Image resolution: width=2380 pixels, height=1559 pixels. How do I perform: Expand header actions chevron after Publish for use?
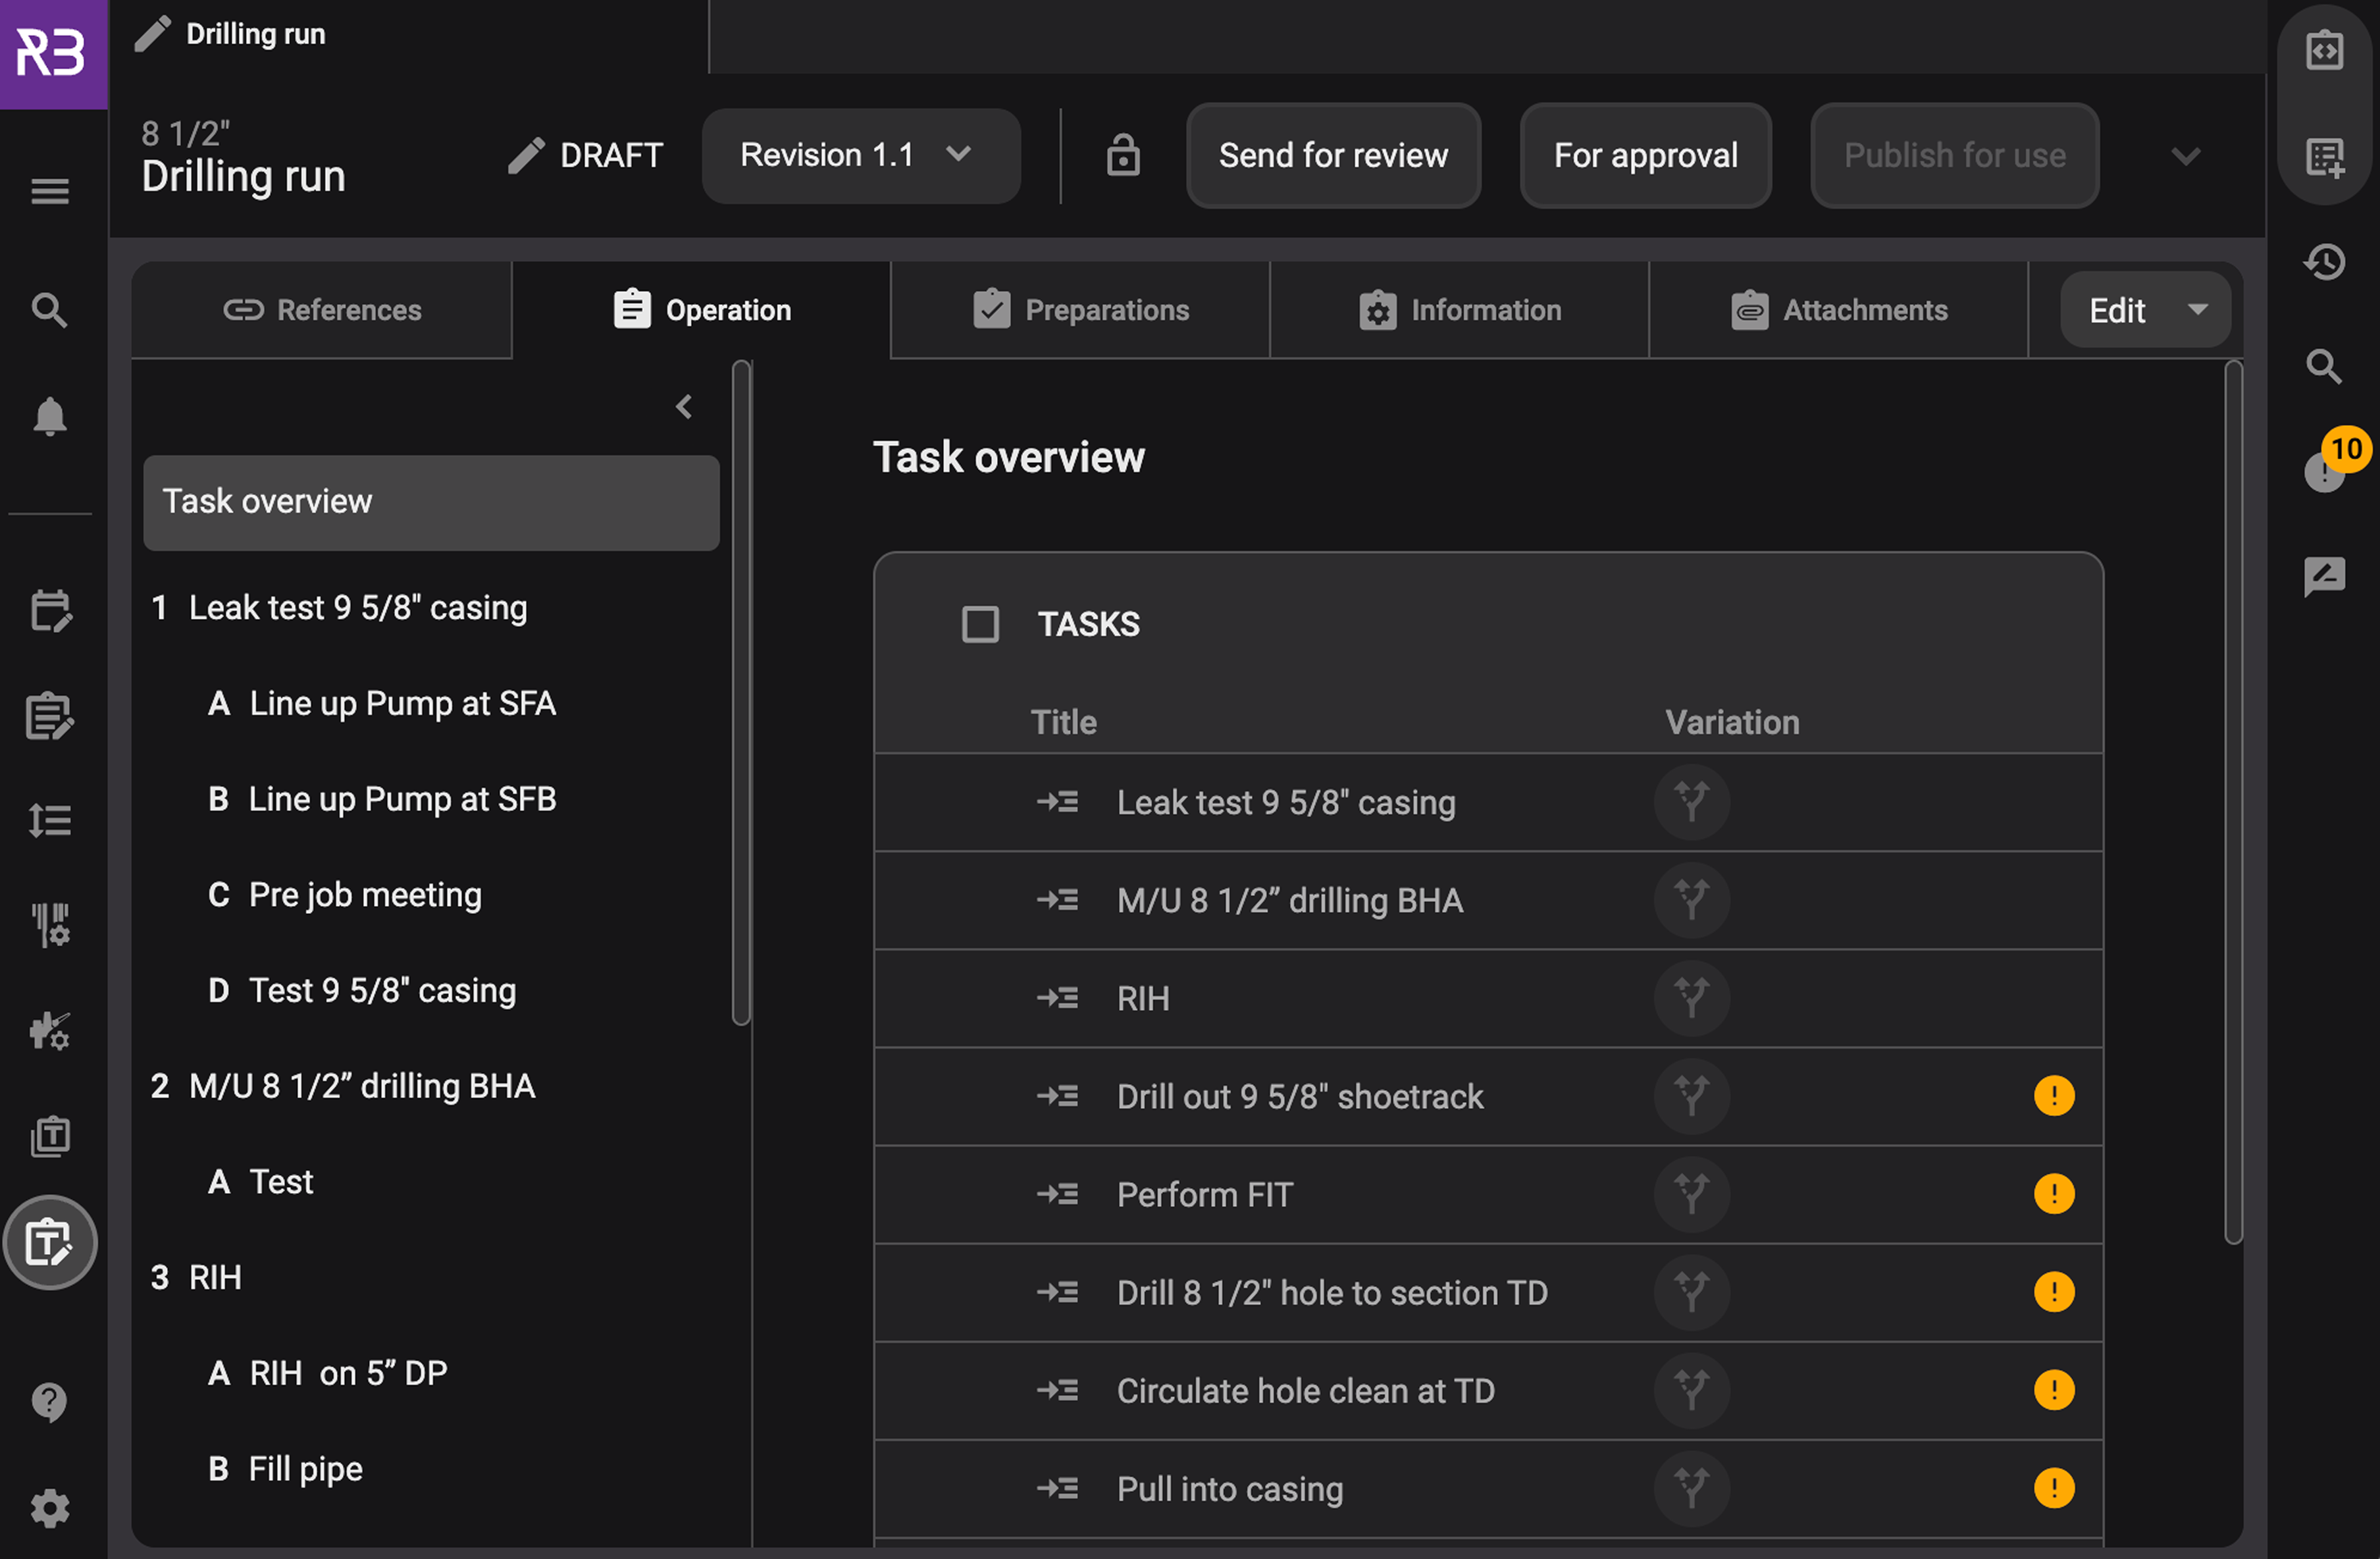pos(2186,156)
